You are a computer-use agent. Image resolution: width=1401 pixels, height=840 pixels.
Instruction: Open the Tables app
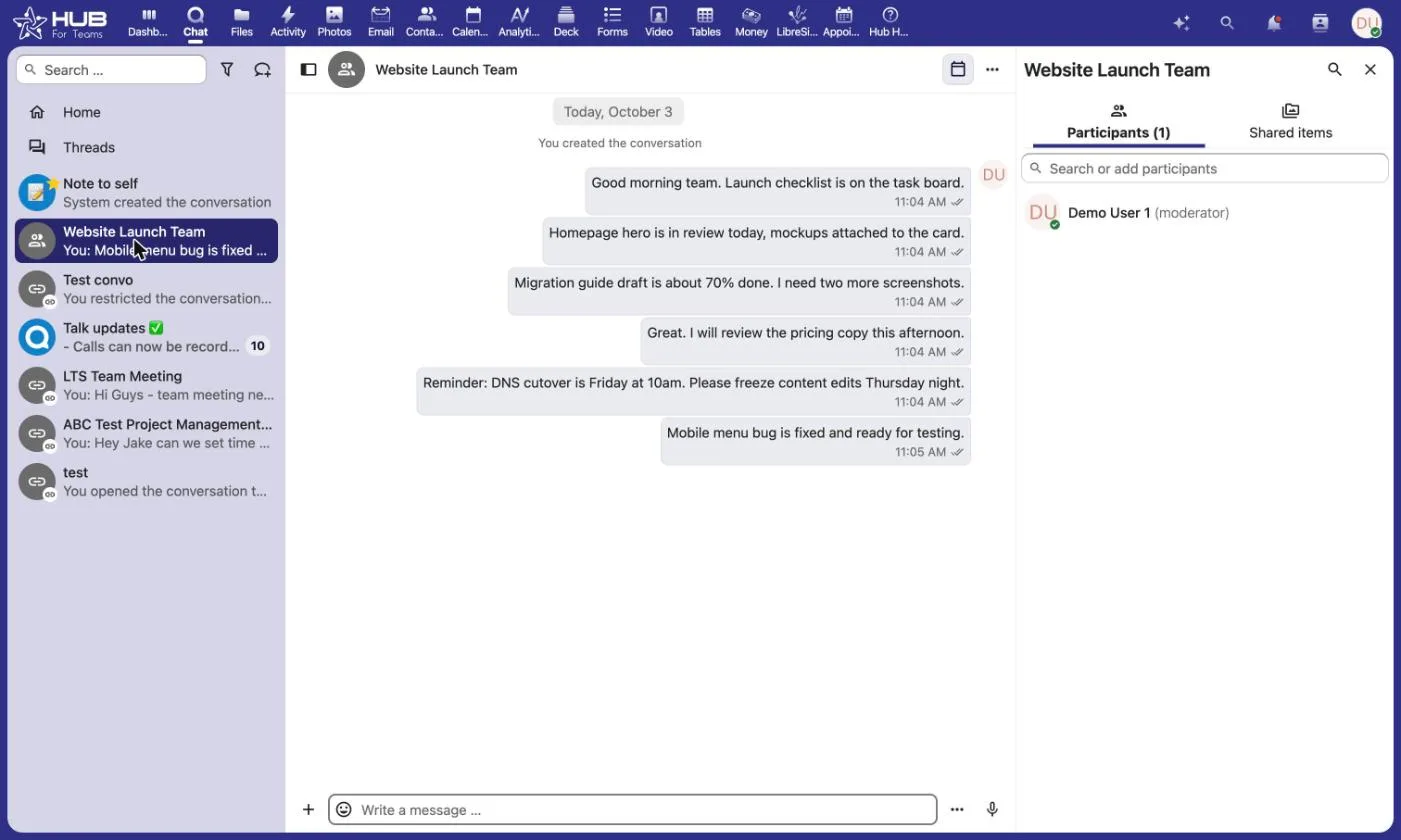705,22
